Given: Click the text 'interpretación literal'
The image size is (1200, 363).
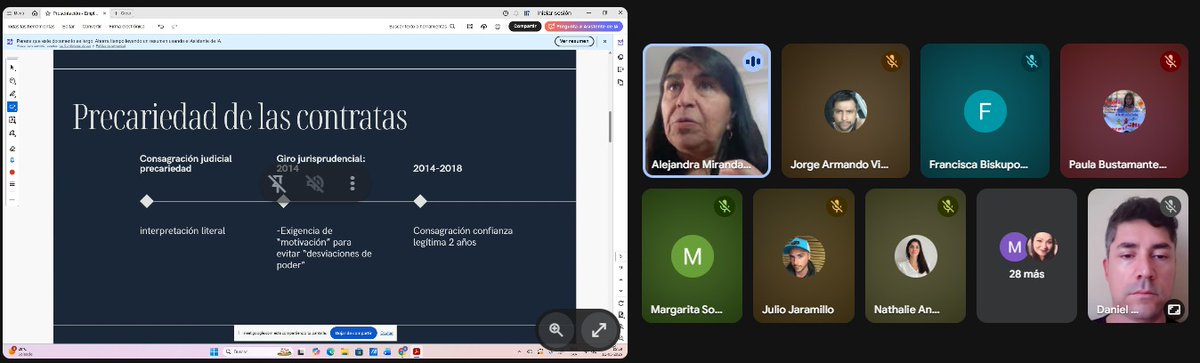Looking at the screenshot, I should click(182, 231).
